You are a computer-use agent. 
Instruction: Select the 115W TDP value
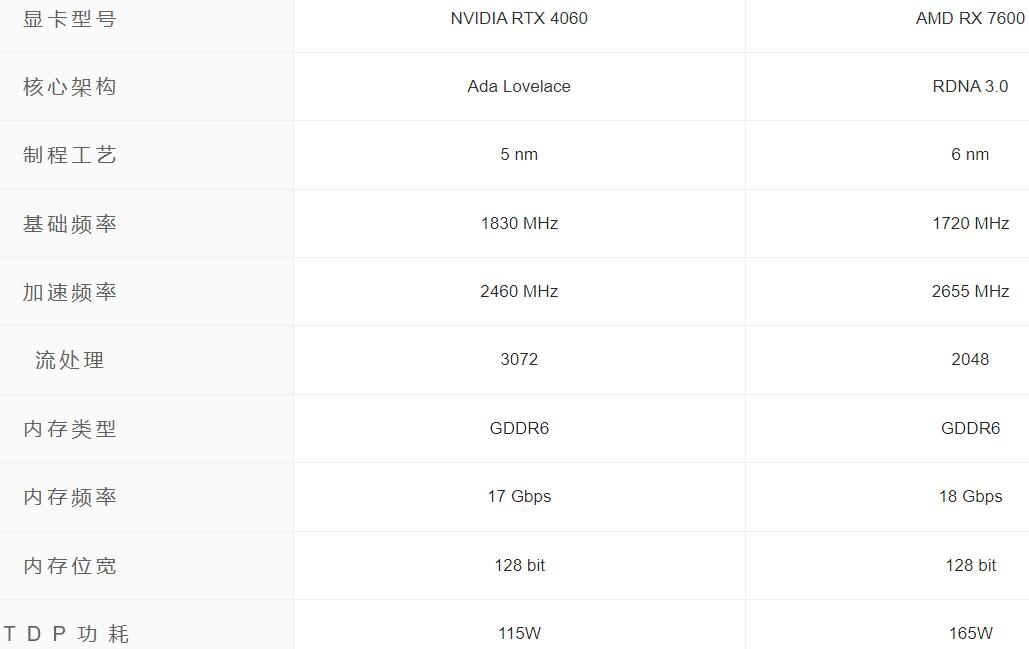(x=519, y=633)
